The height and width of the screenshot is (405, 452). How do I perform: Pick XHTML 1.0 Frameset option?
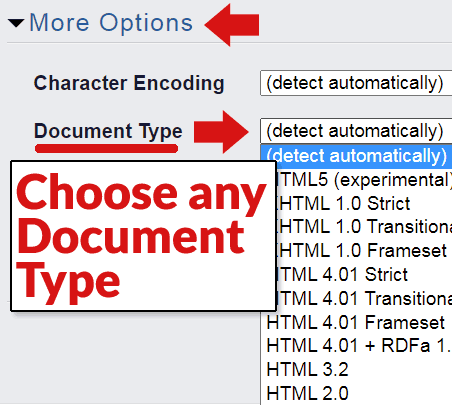pos(364,251)
